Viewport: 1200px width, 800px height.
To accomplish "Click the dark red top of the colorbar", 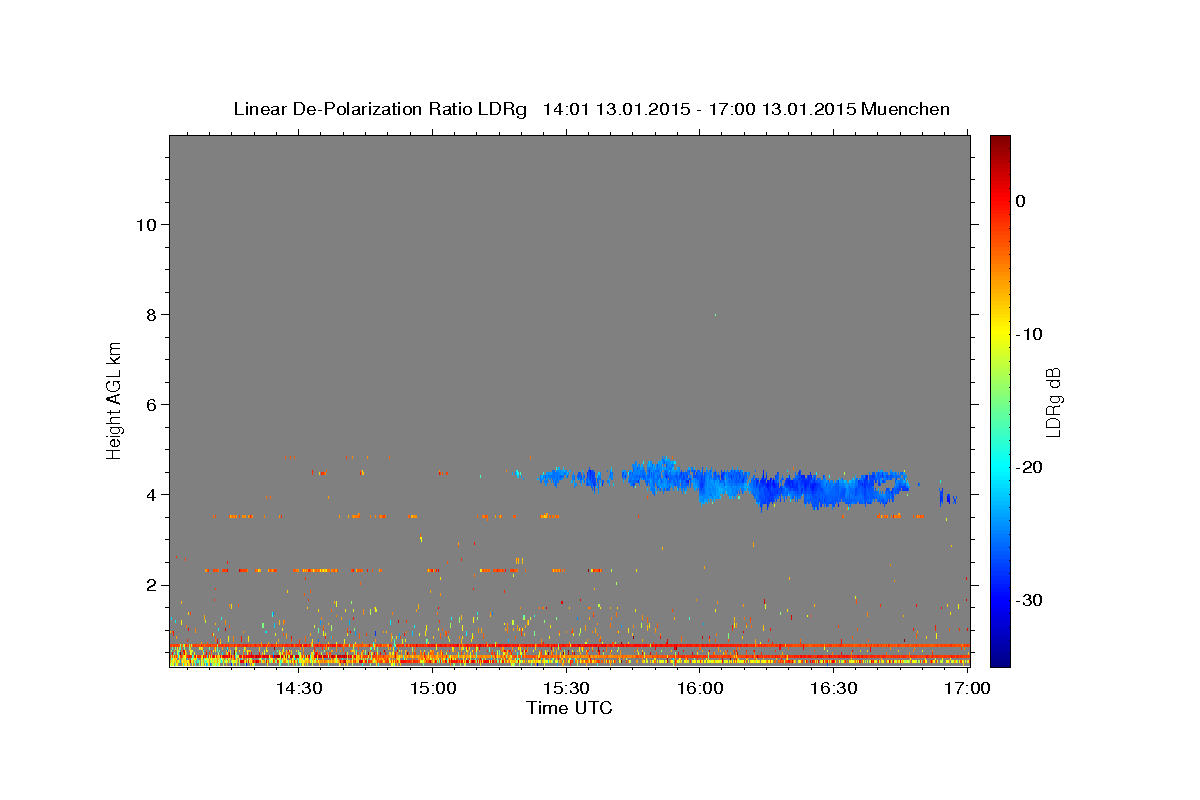I will [x=1000, y=143].
